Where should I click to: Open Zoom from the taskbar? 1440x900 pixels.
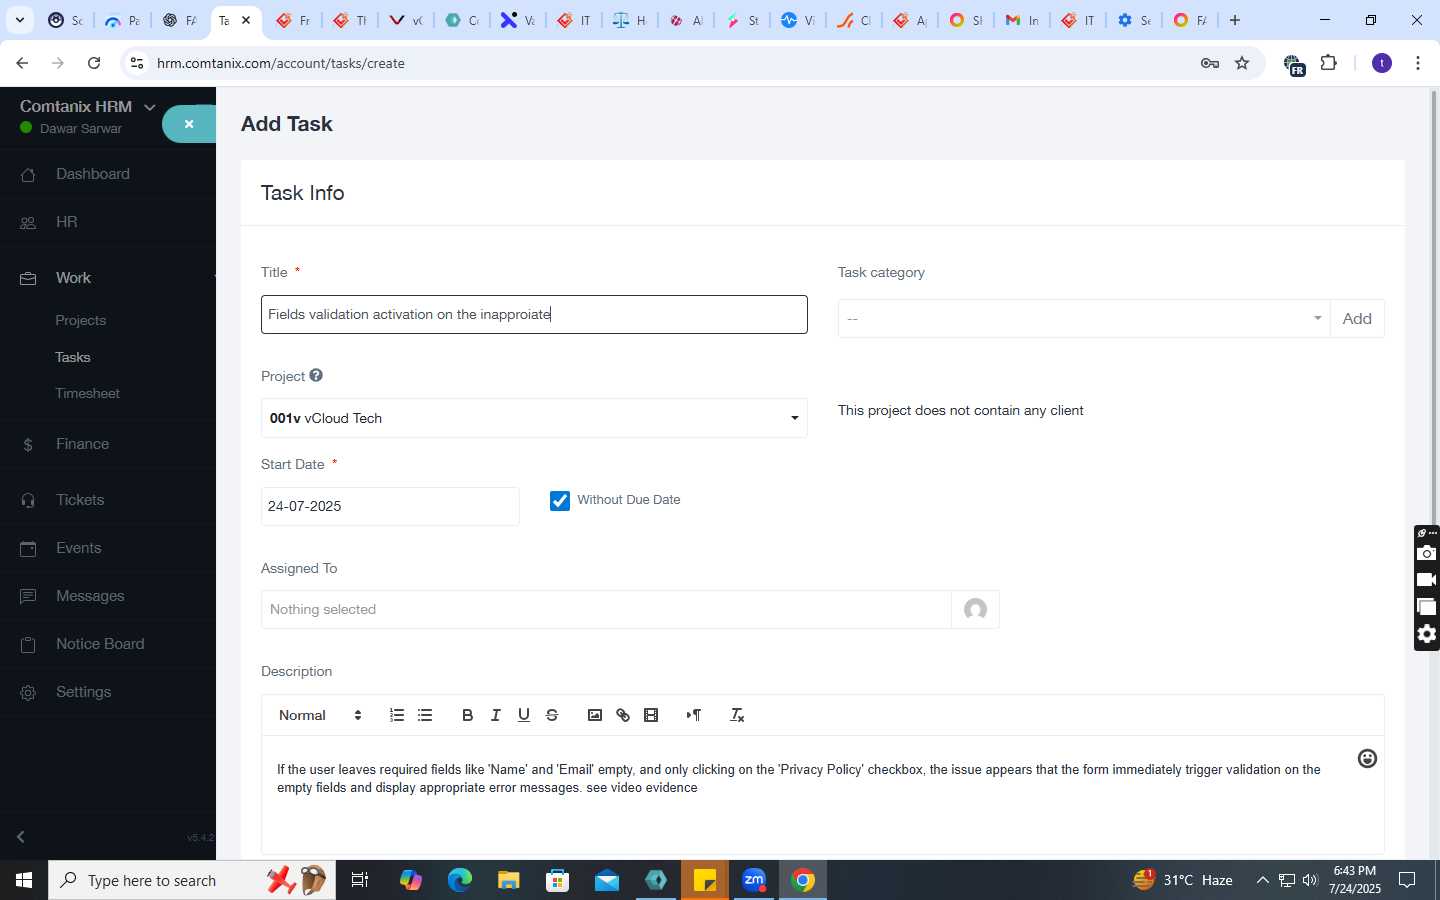pyautogui.click(x=754, y=880)
